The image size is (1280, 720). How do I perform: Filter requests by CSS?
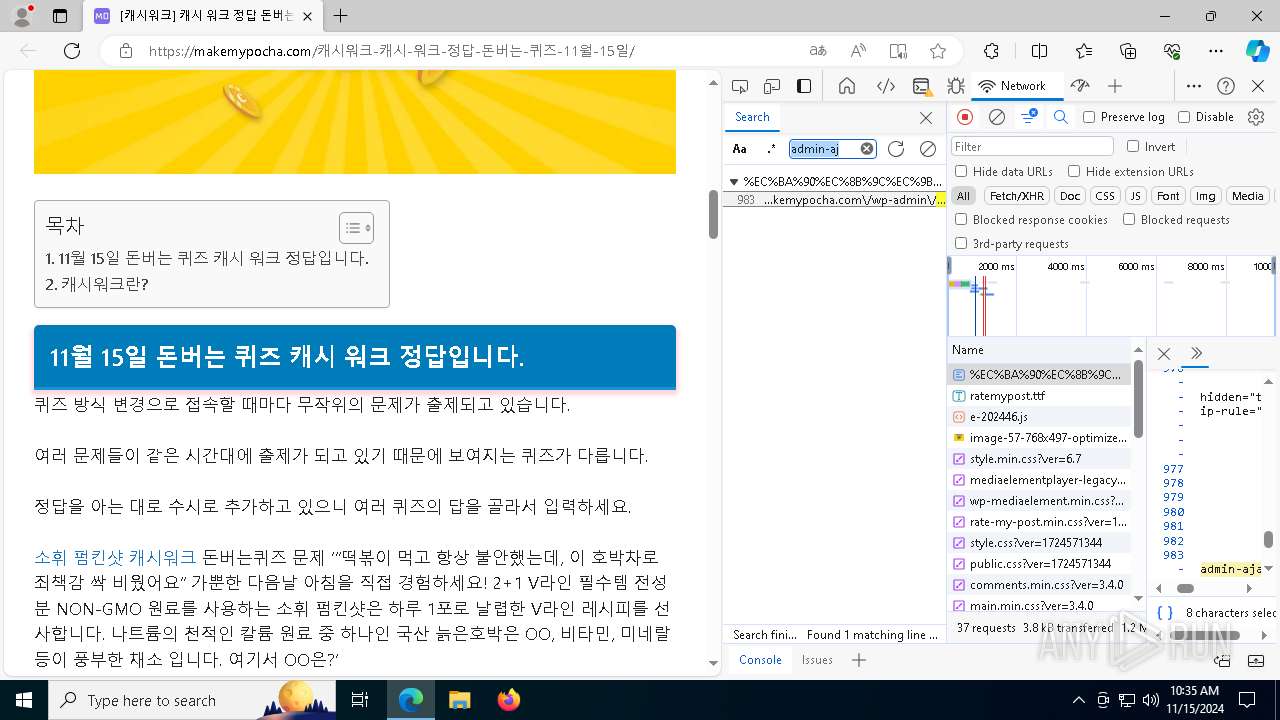click(1104, 196)
